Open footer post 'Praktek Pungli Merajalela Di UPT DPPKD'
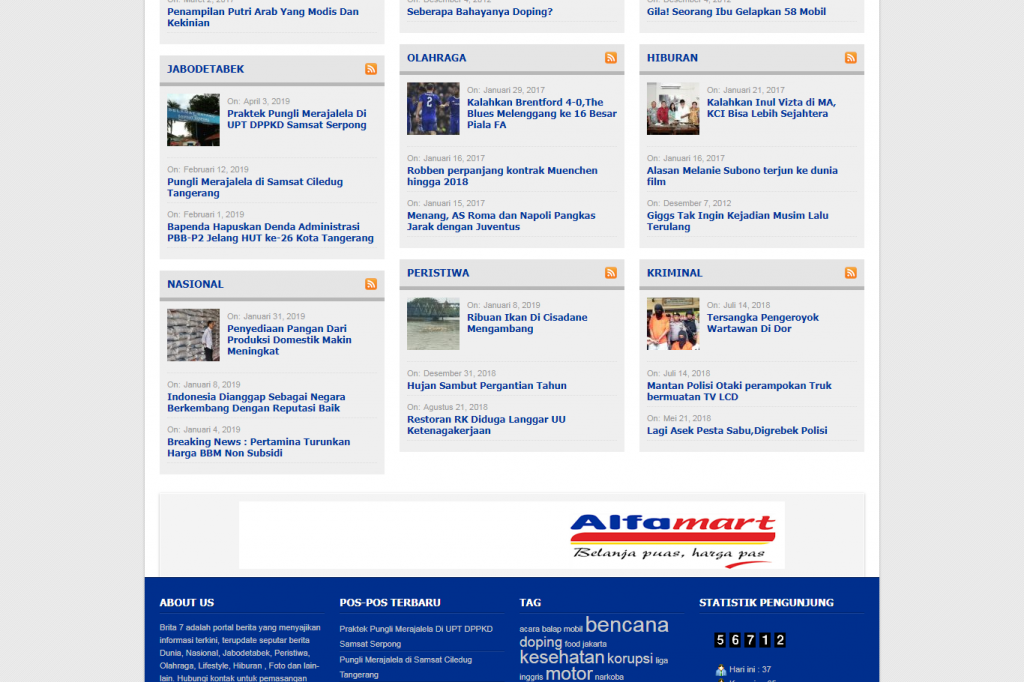This screenshot has height=682, width=1024. (415, 637)
